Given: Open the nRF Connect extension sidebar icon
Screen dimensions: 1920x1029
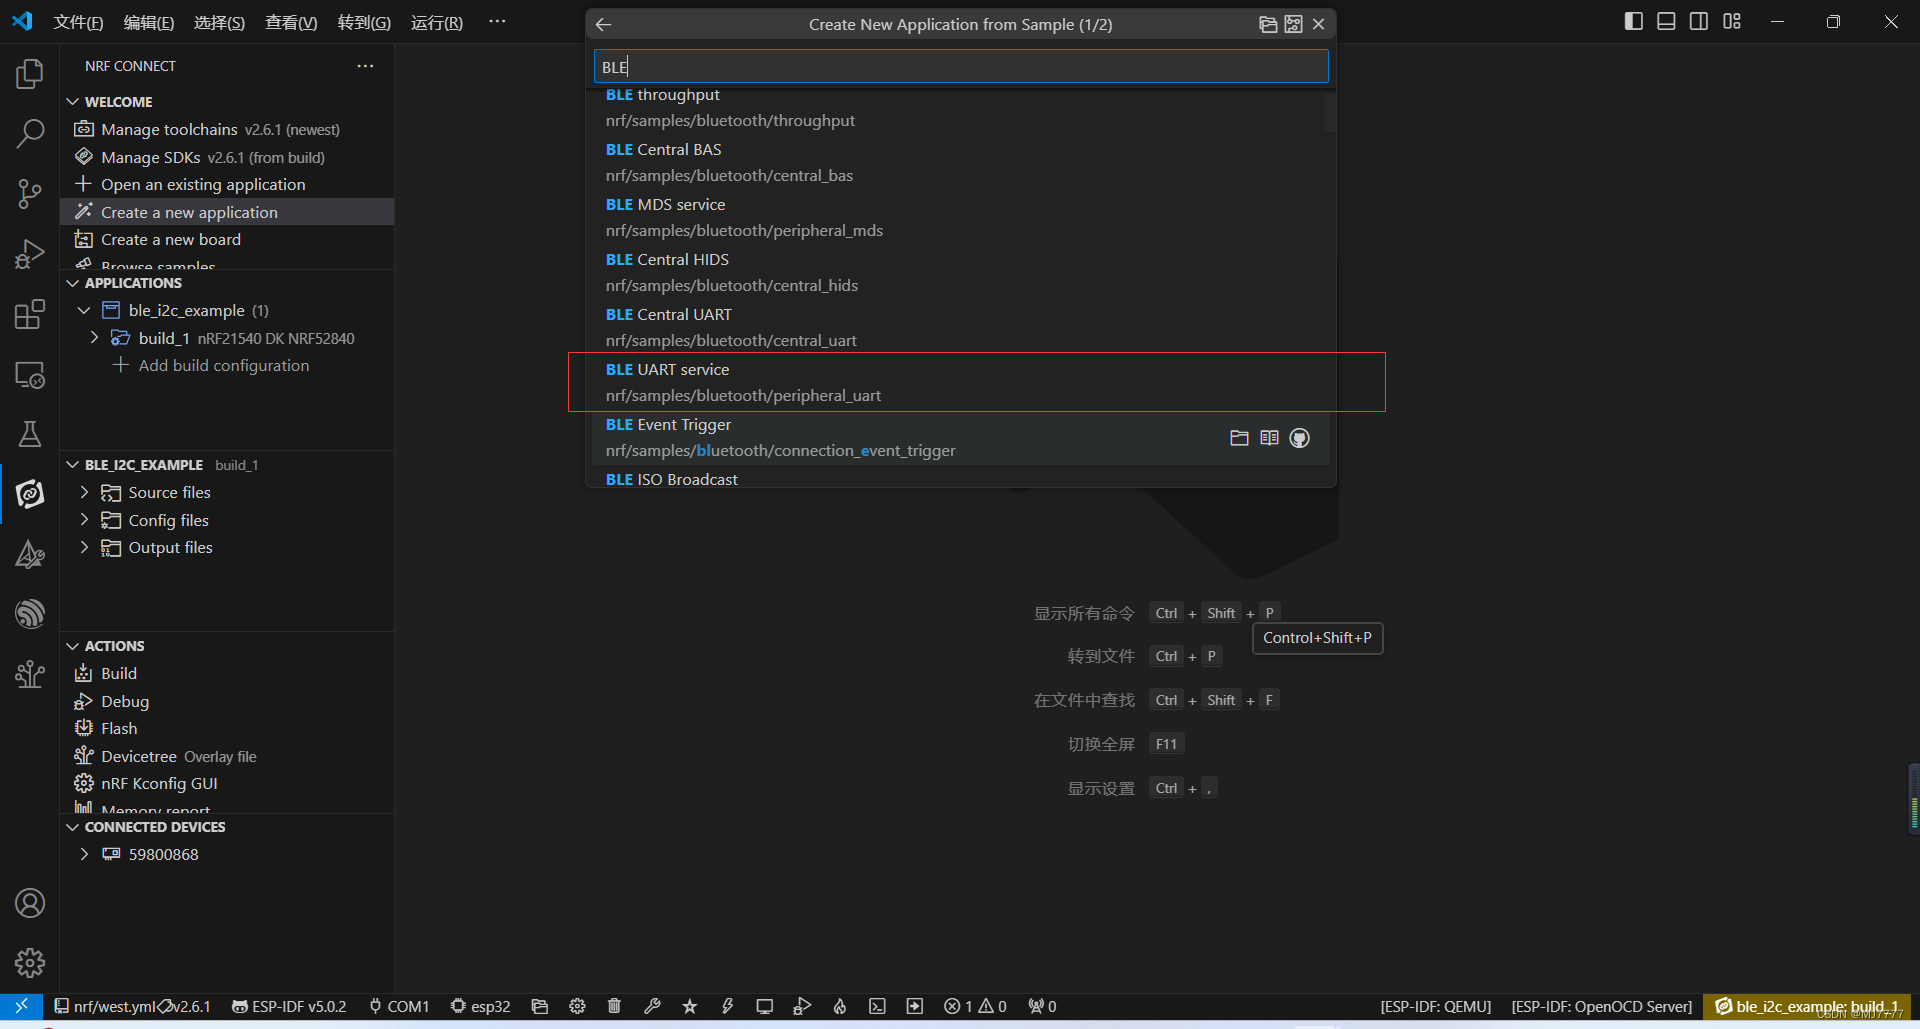Looking at the screenshot, I should [x=29, y=493].
